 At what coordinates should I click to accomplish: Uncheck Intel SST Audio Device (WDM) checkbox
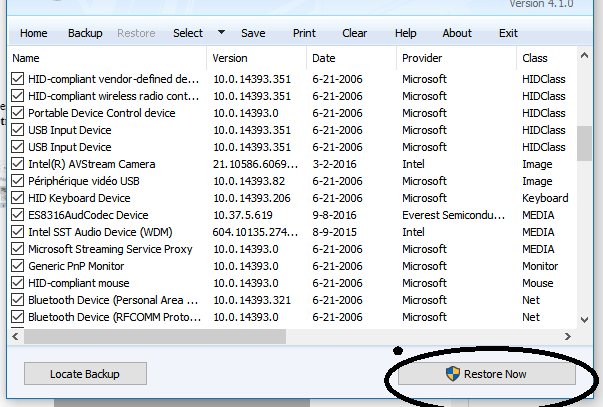point(17,232)
